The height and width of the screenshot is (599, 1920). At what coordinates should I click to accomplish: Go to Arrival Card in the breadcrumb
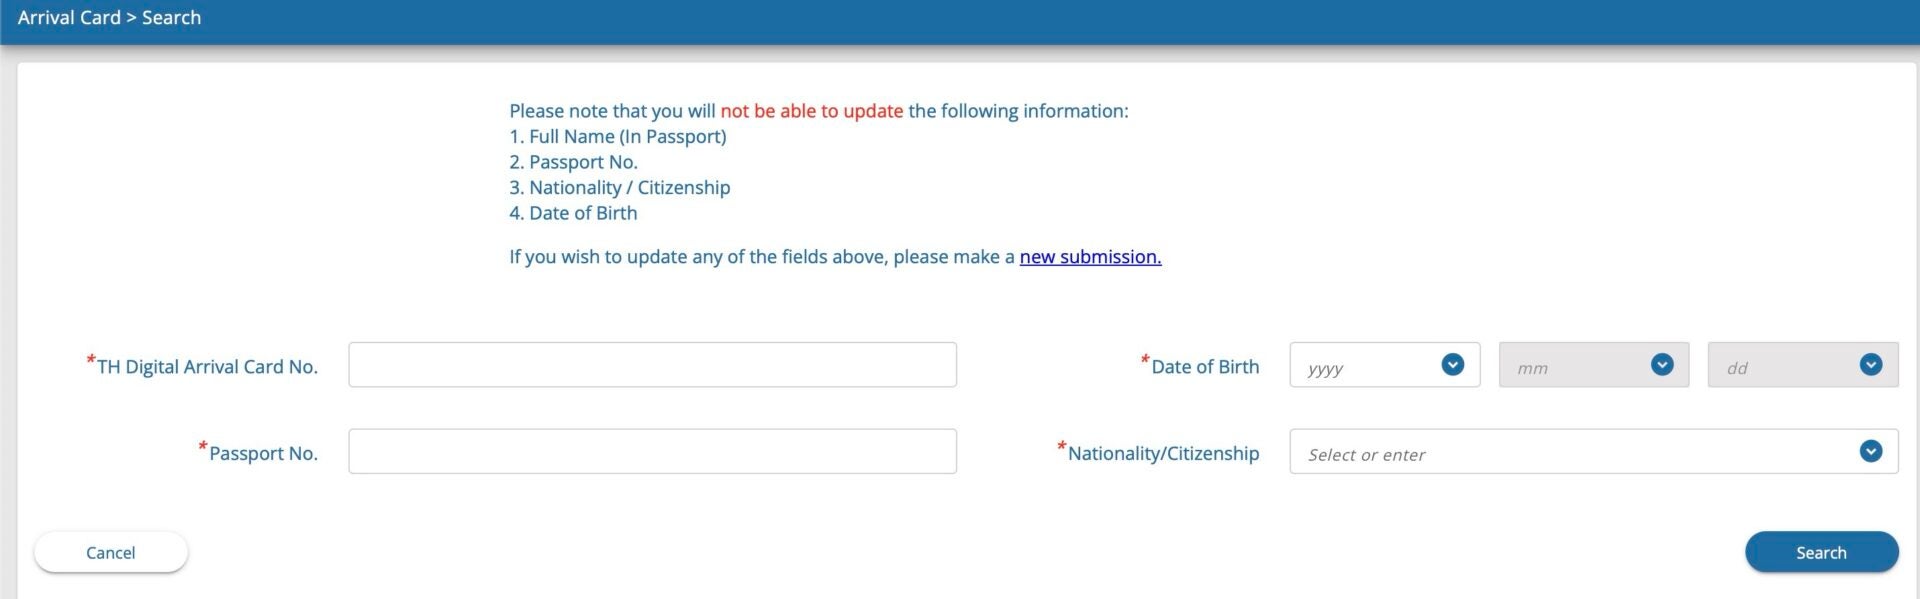[x=68, y=18]
